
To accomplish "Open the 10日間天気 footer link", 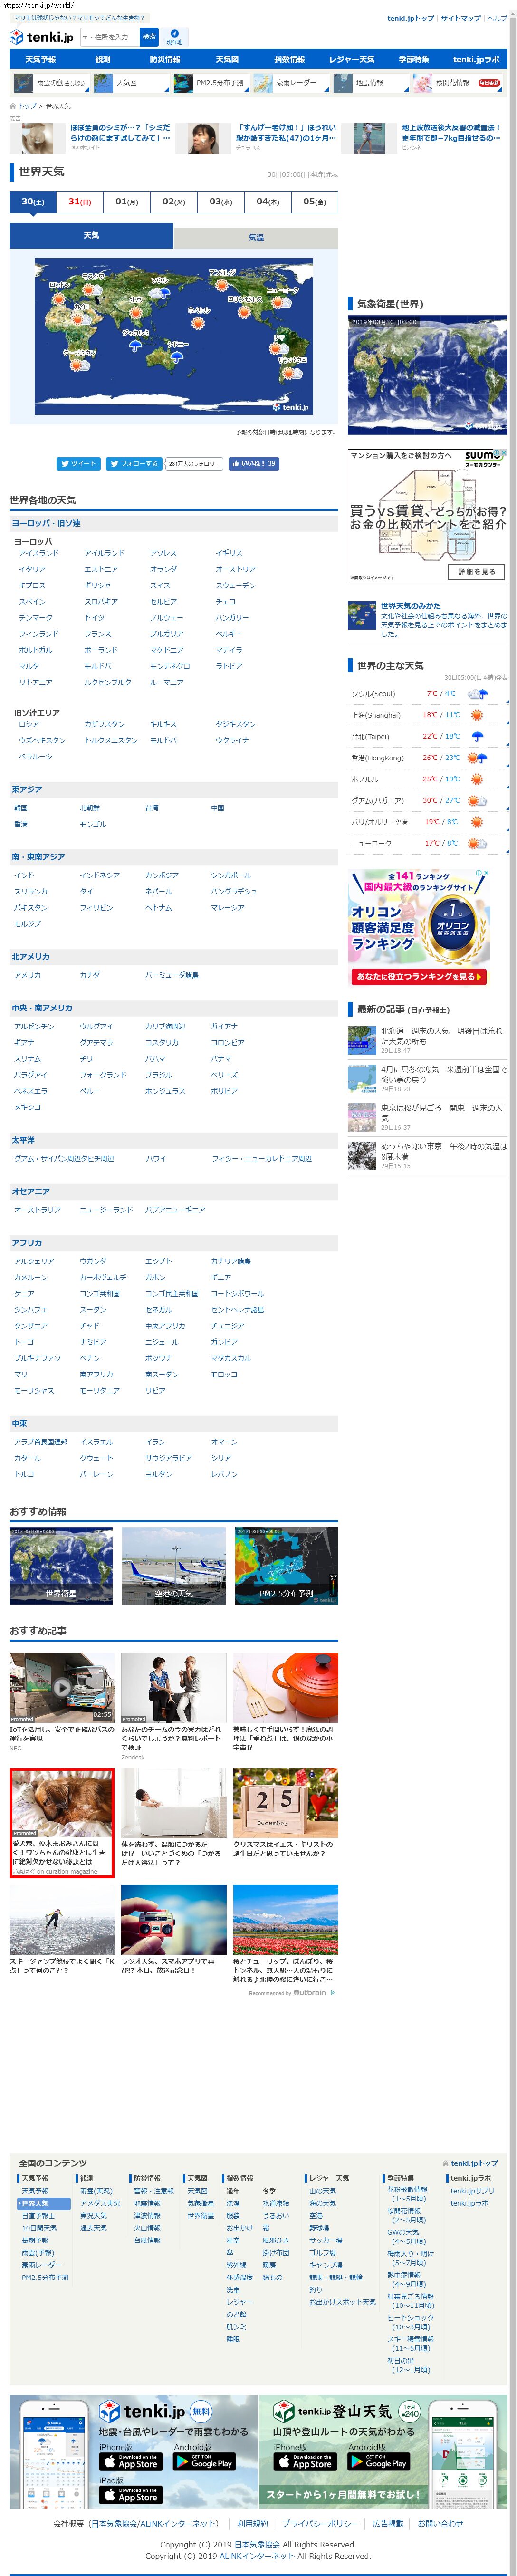I will coord(39,2228).
